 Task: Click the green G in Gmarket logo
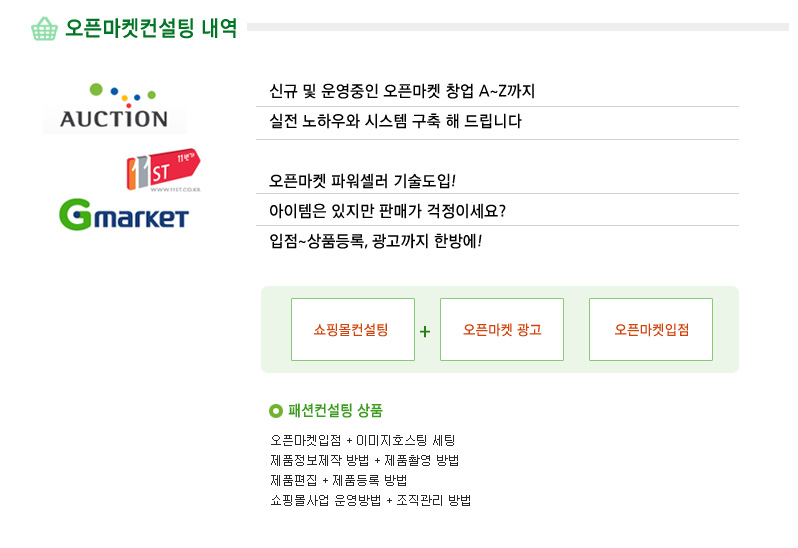tap(75, 215)
